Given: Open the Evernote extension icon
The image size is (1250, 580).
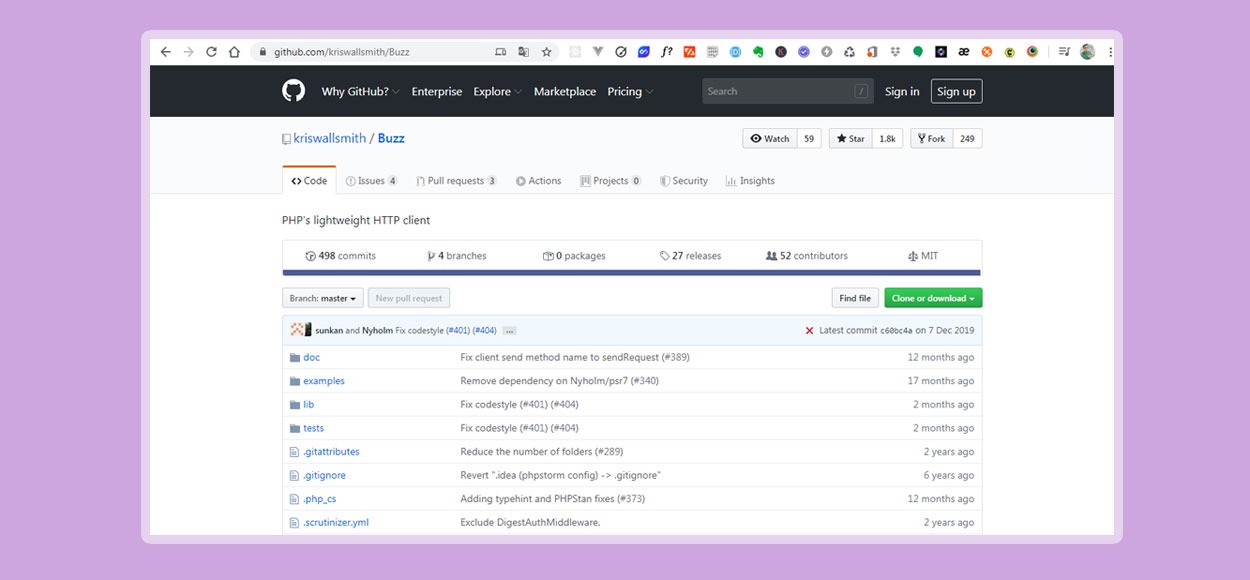Looking at the screenshot, I should pyautogui.click(x=758, y=52).
